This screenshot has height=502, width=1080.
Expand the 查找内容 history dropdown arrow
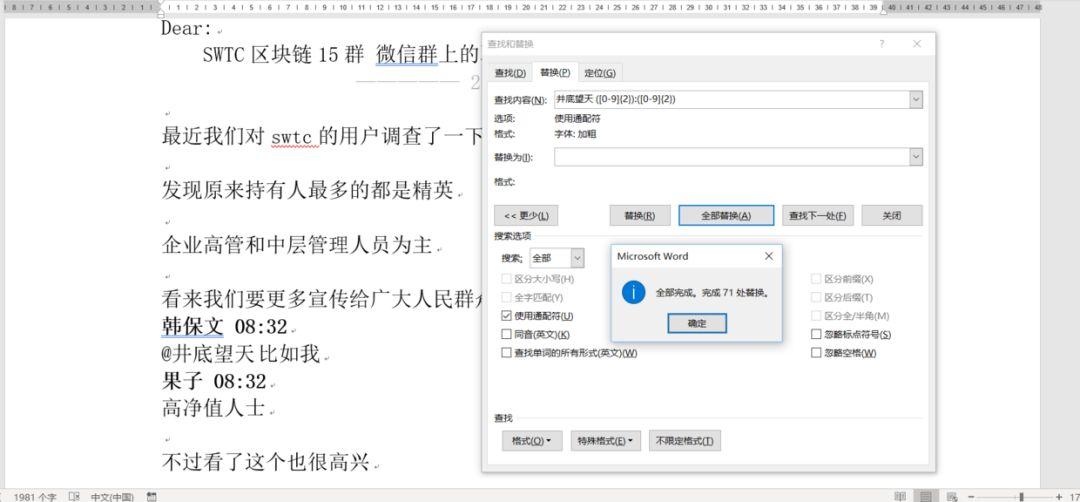tap(916, 99)
